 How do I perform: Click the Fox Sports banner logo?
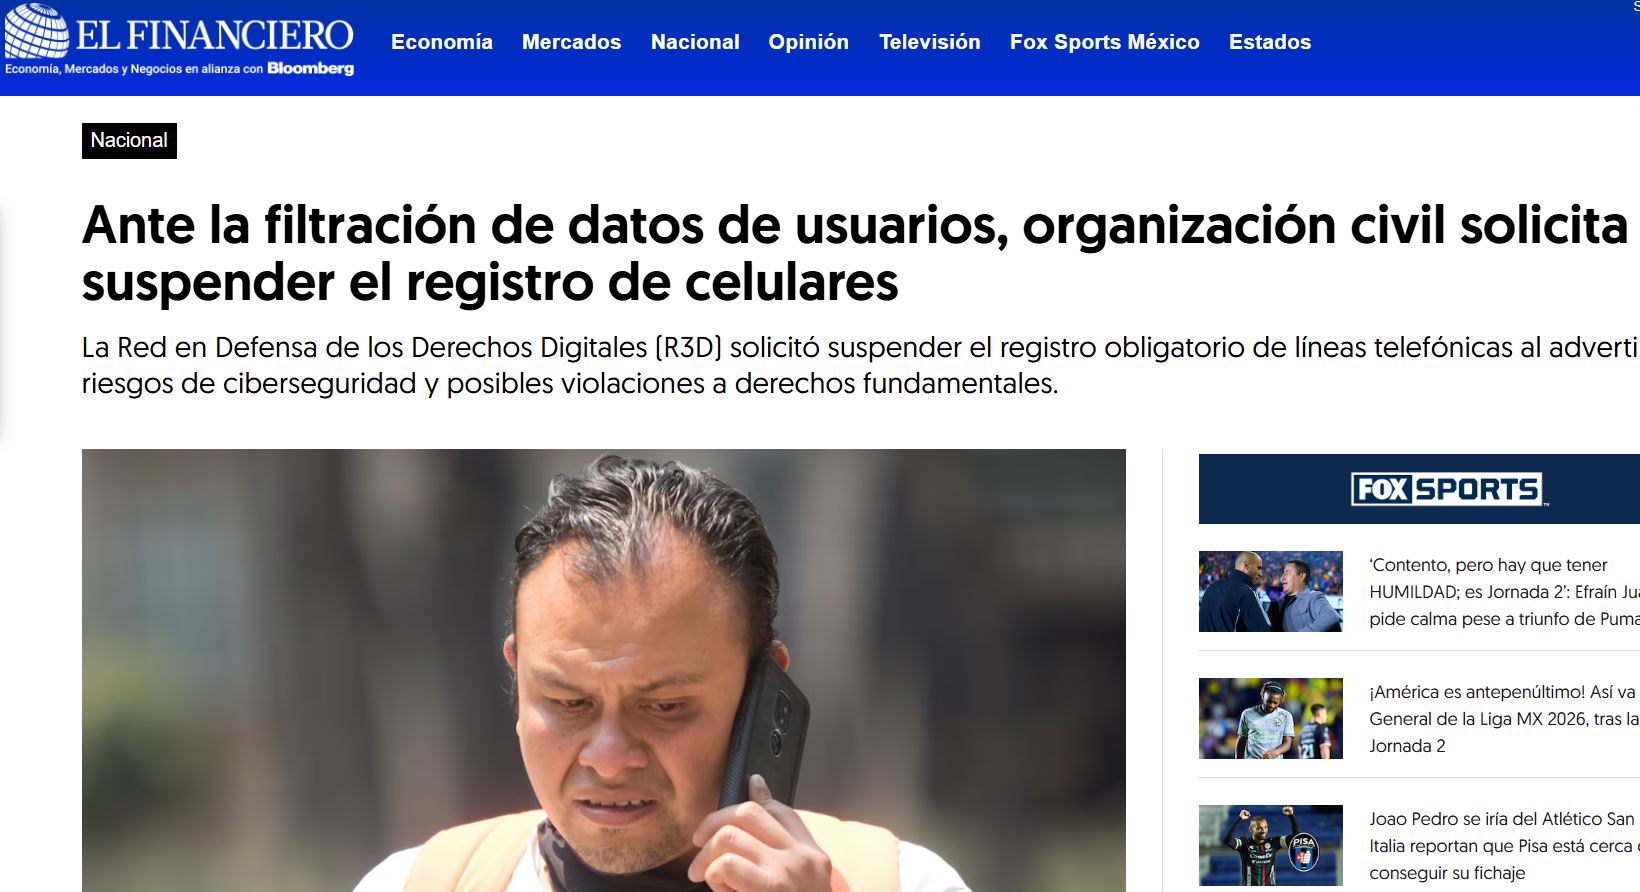pyautogui.click(x=1446, y=489)
